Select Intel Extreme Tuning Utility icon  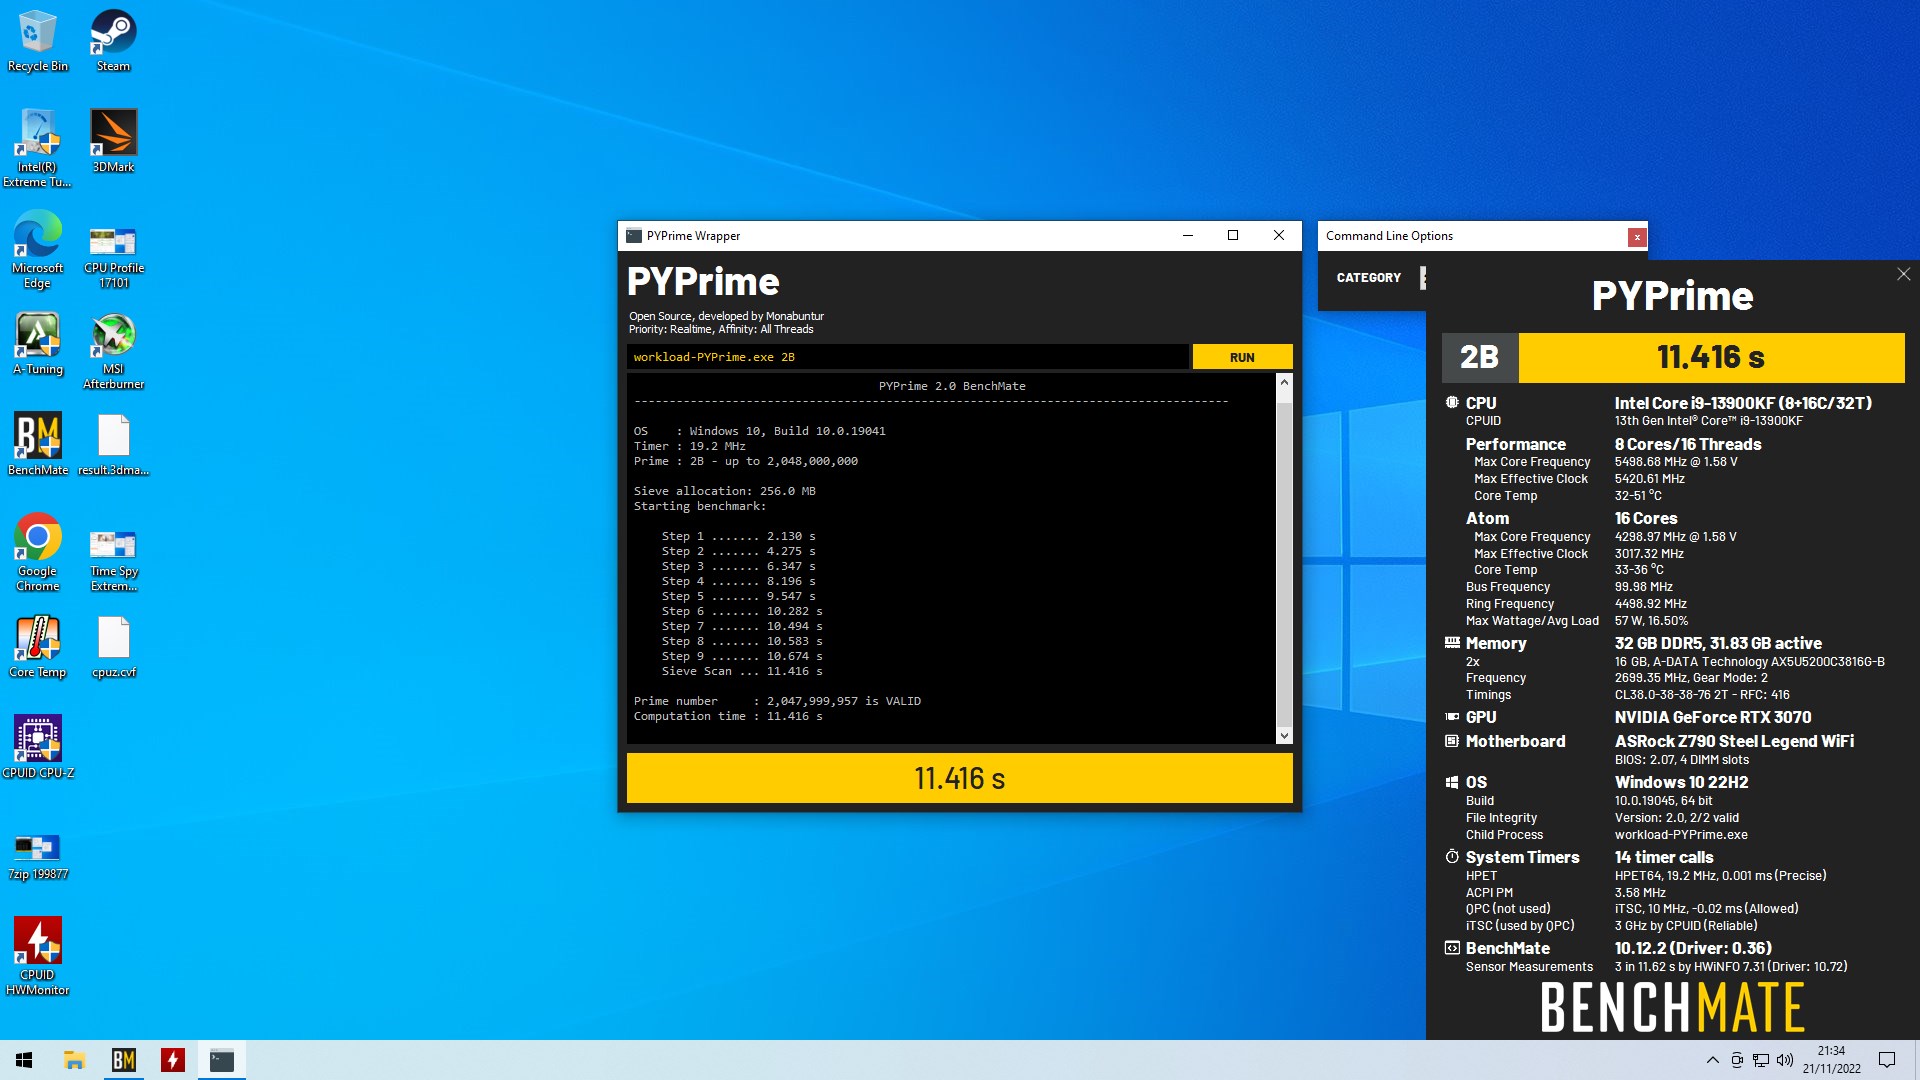37,148
